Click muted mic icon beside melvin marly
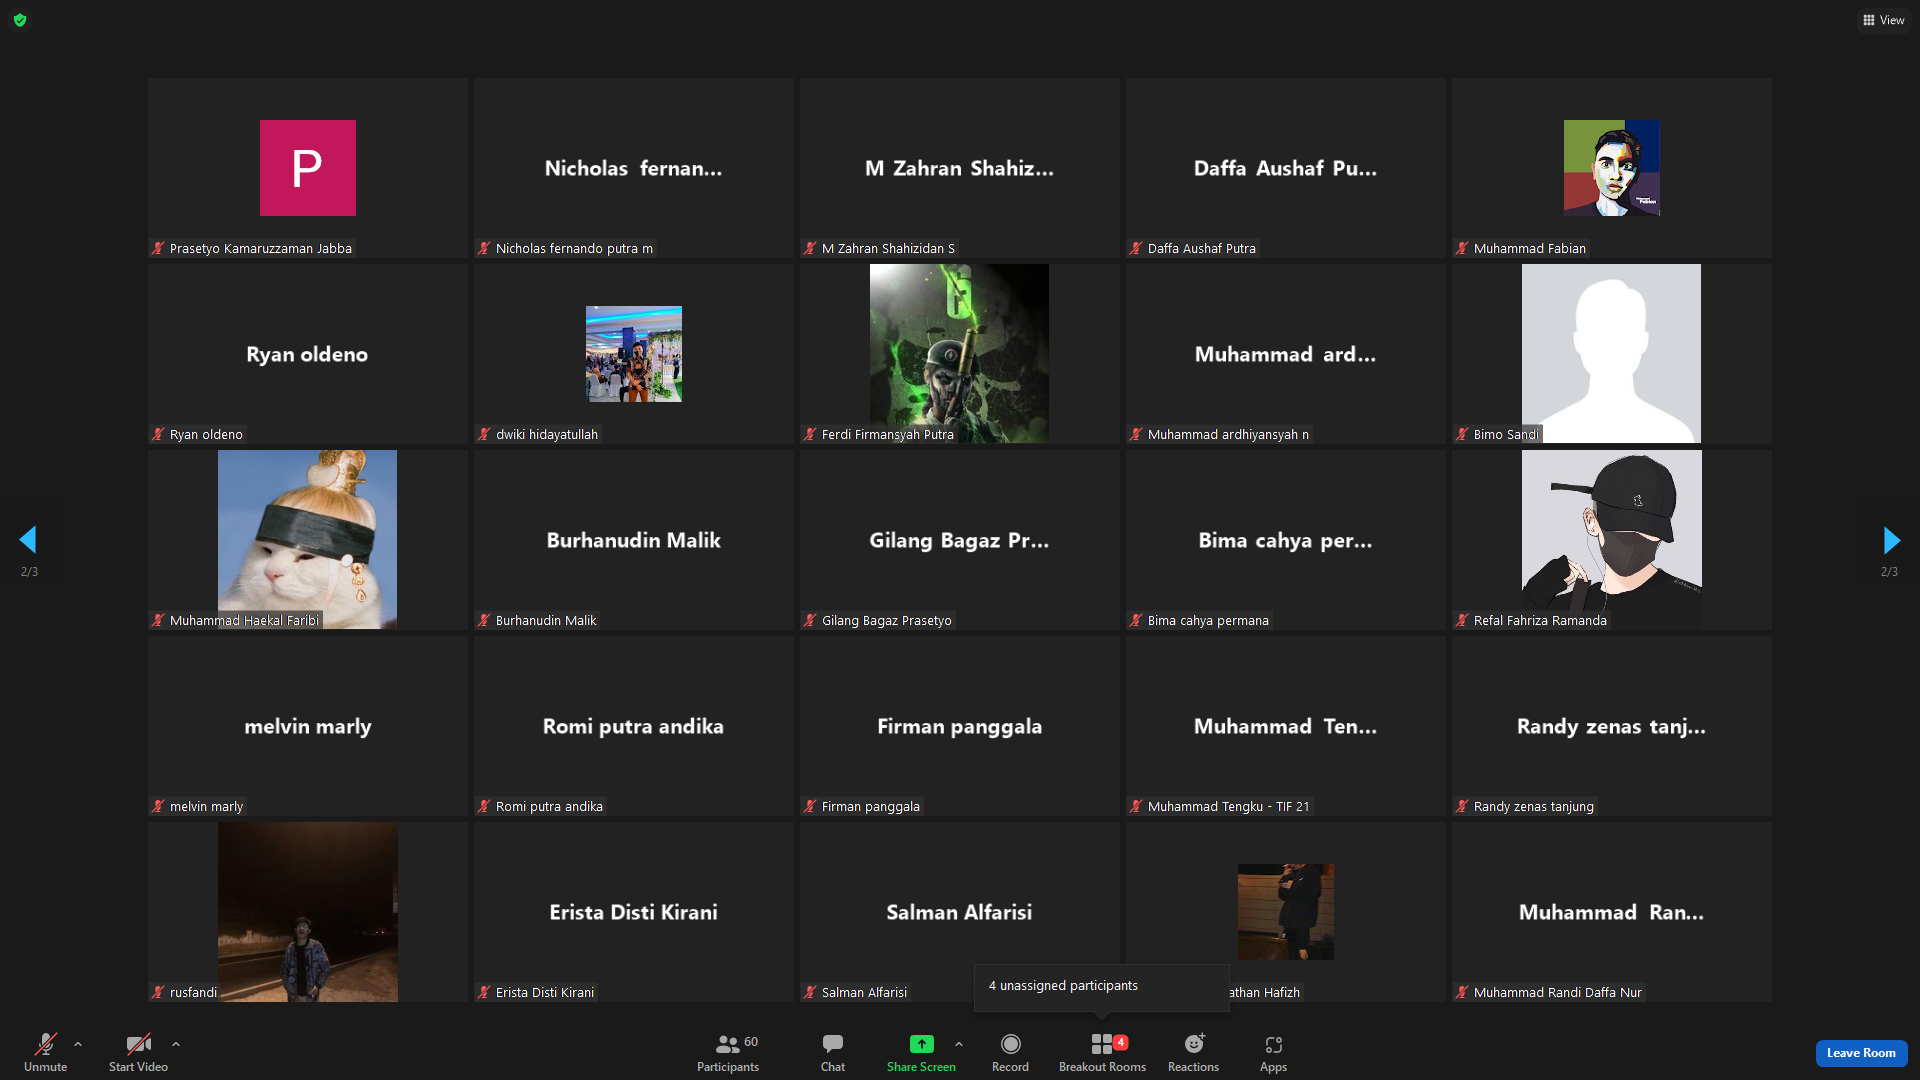Viewport: 1920px width, 1080px height. coord(158,806)
